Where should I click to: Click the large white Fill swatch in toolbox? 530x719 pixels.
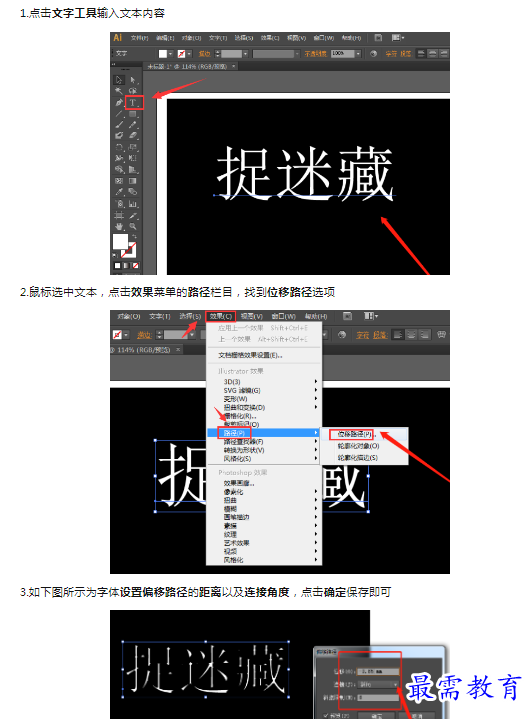tap(121, 242)
